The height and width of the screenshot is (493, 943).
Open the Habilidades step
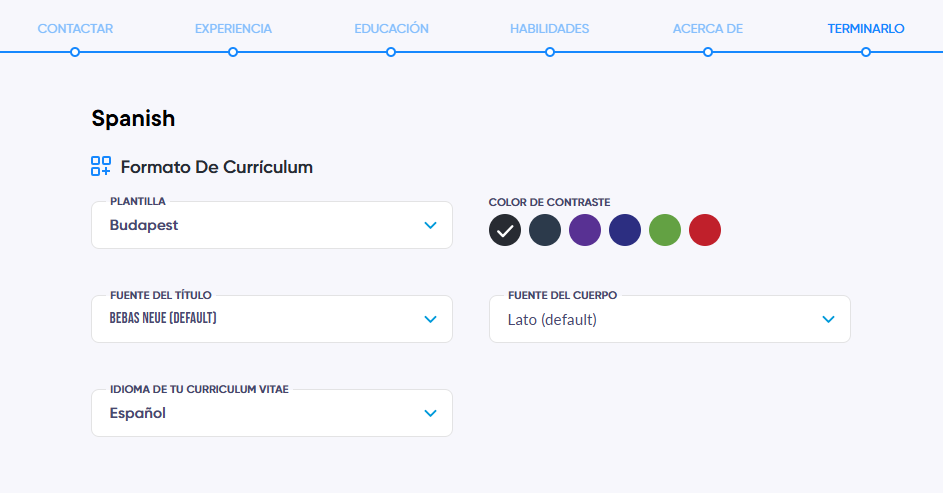click(x=549, y=28)
